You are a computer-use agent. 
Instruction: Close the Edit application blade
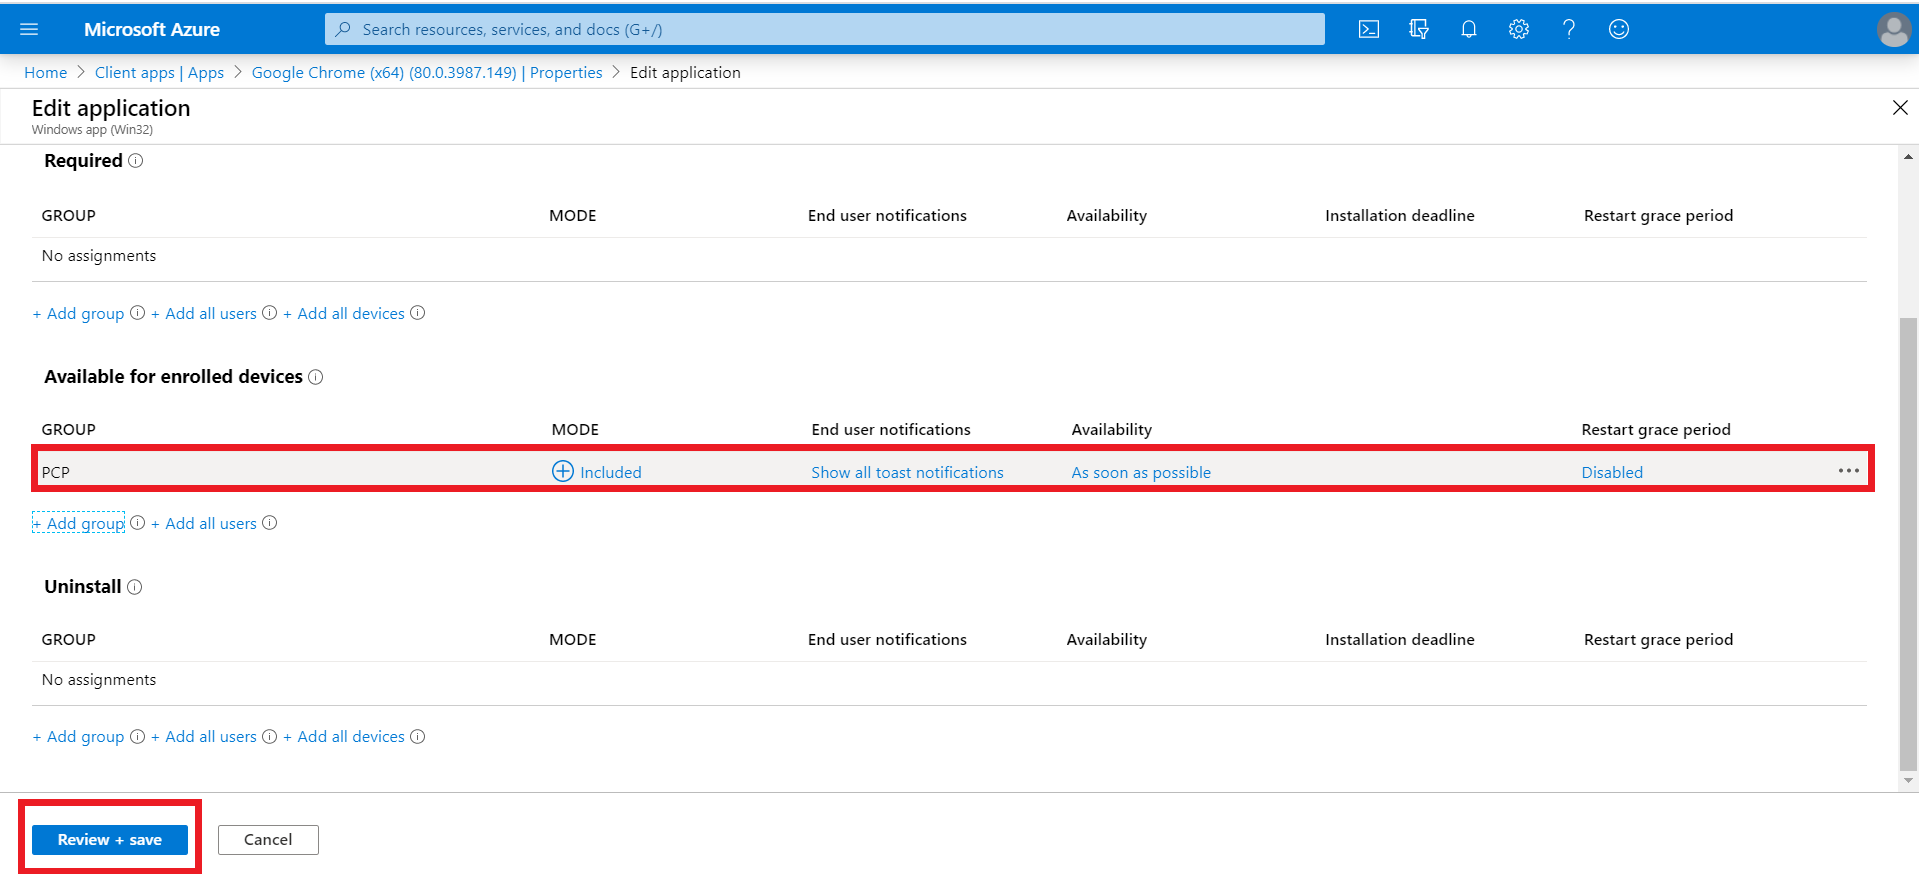tap(1900, 108)
